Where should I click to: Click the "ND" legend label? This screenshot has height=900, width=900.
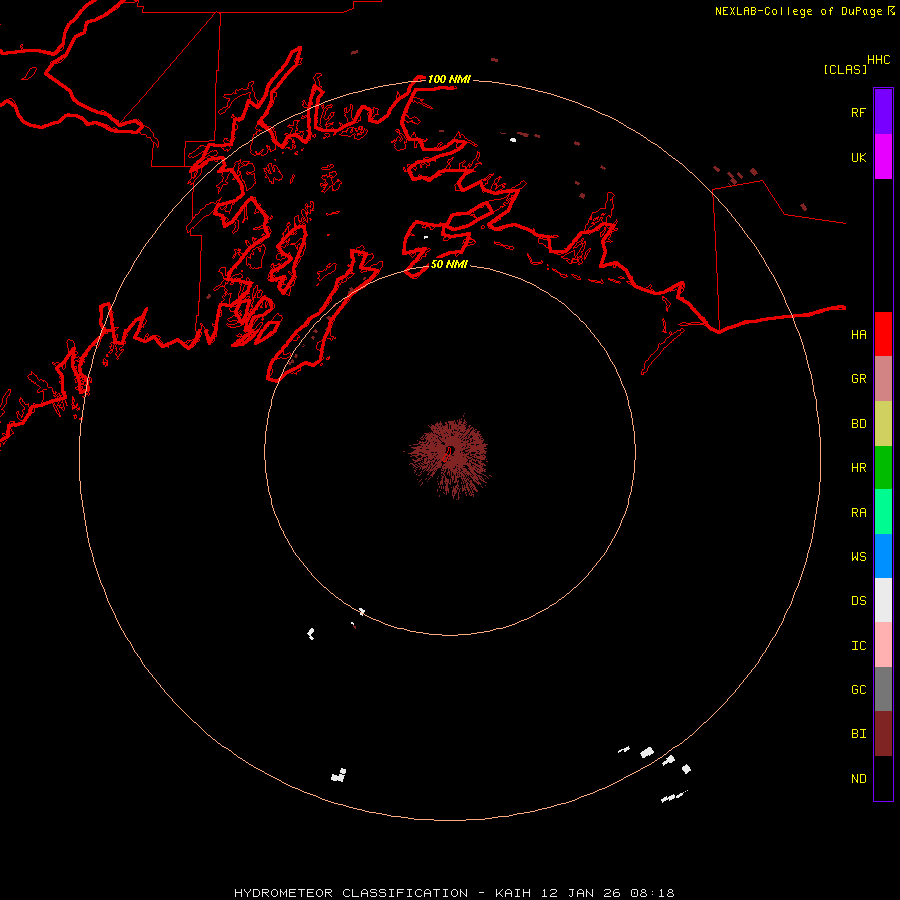pyautogui.click(x=858, y=779)
